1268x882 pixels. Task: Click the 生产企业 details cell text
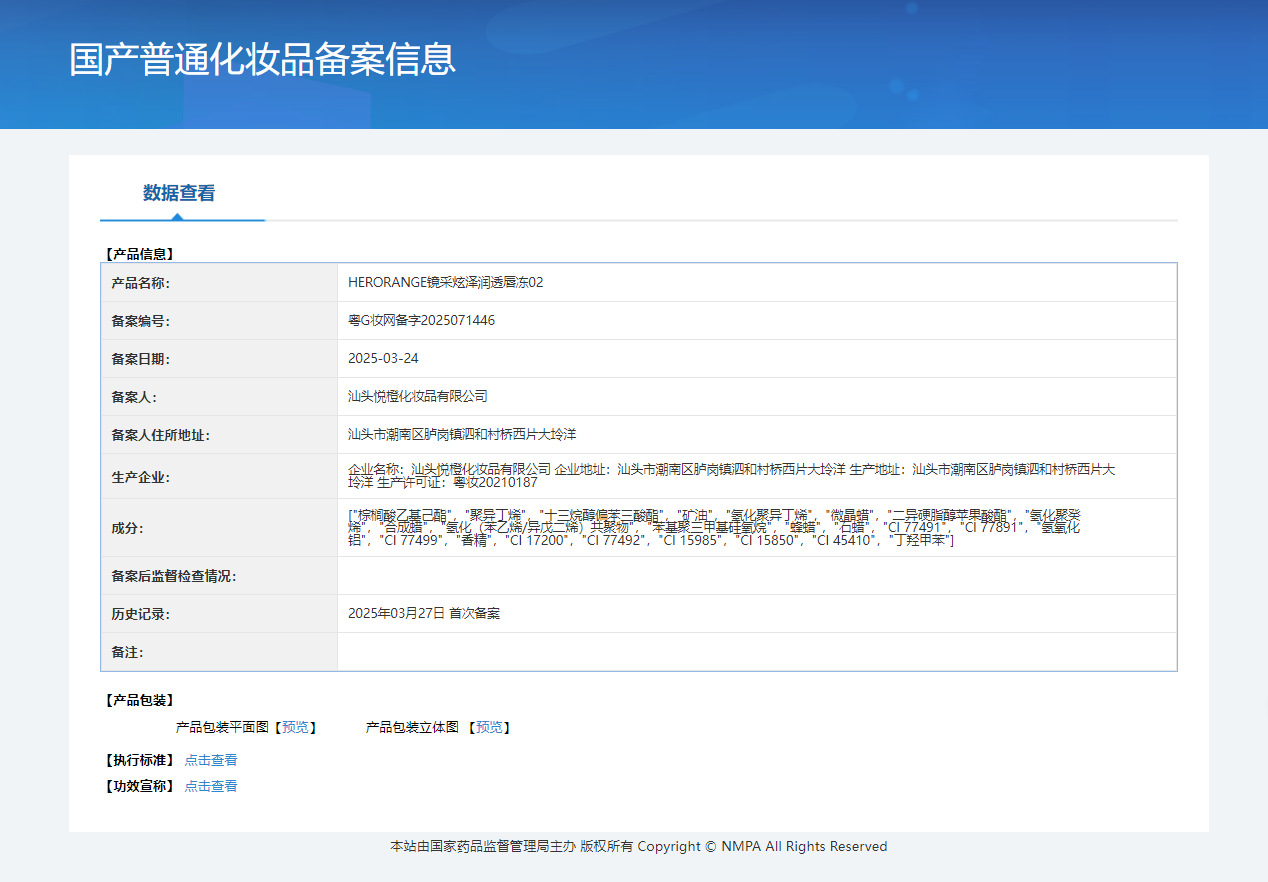click(730, 476)
